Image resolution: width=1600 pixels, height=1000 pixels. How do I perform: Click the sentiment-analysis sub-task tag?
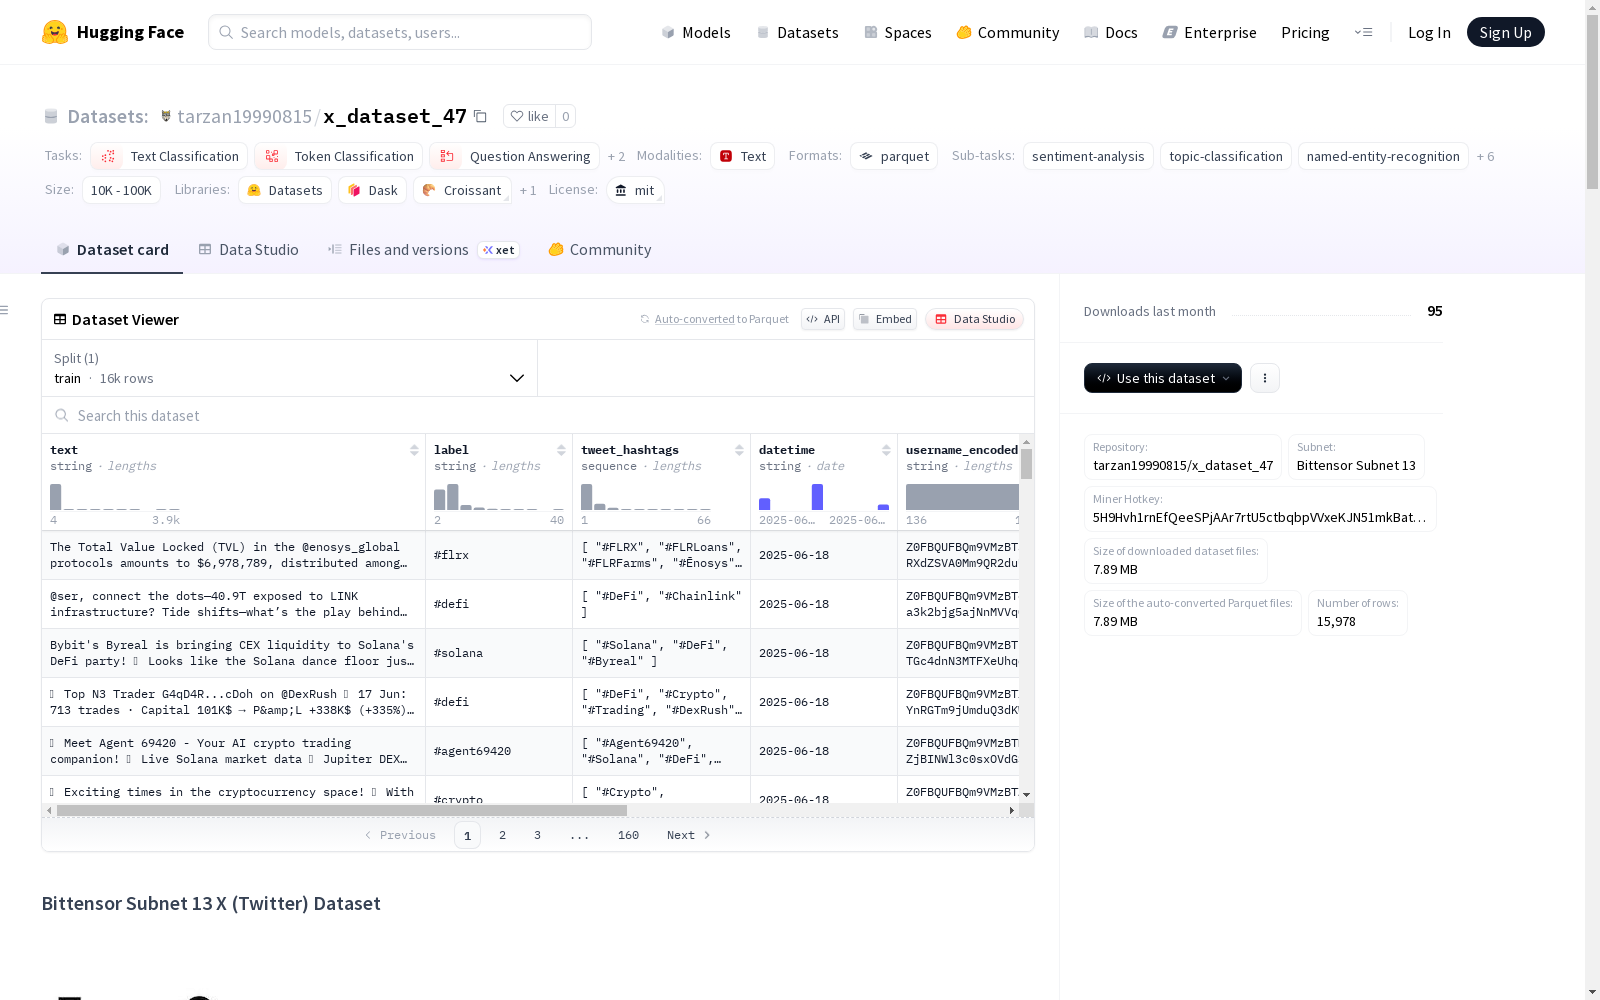(1088, 156)
